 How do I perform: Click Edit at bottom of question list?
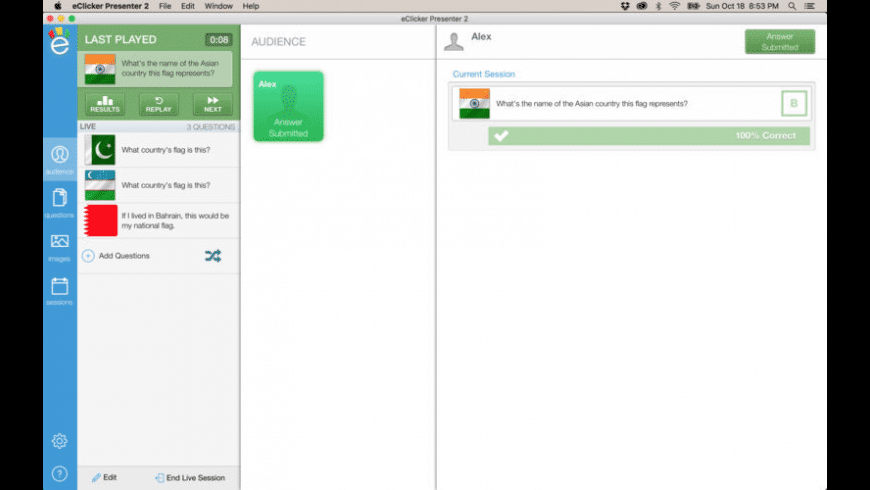tap(104, 477)
